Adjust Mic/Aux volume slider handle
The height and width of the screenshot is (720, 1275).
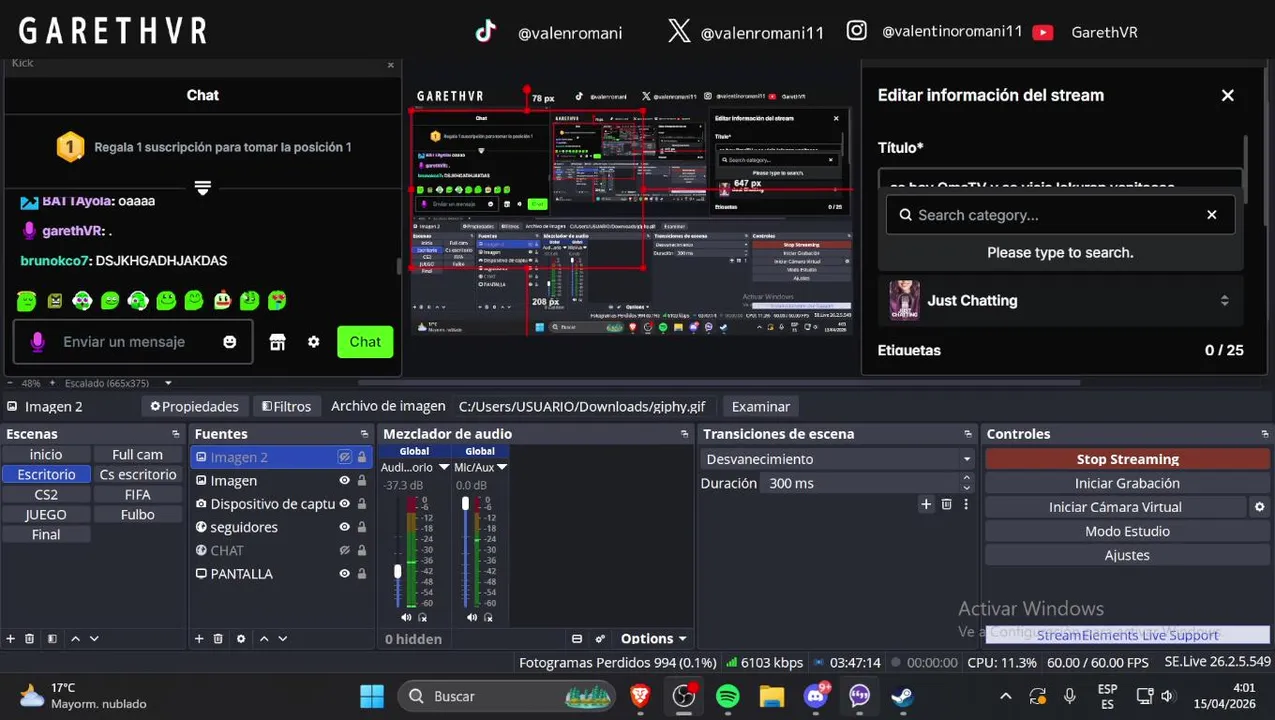pyautogui.click(x=465, y=503)
